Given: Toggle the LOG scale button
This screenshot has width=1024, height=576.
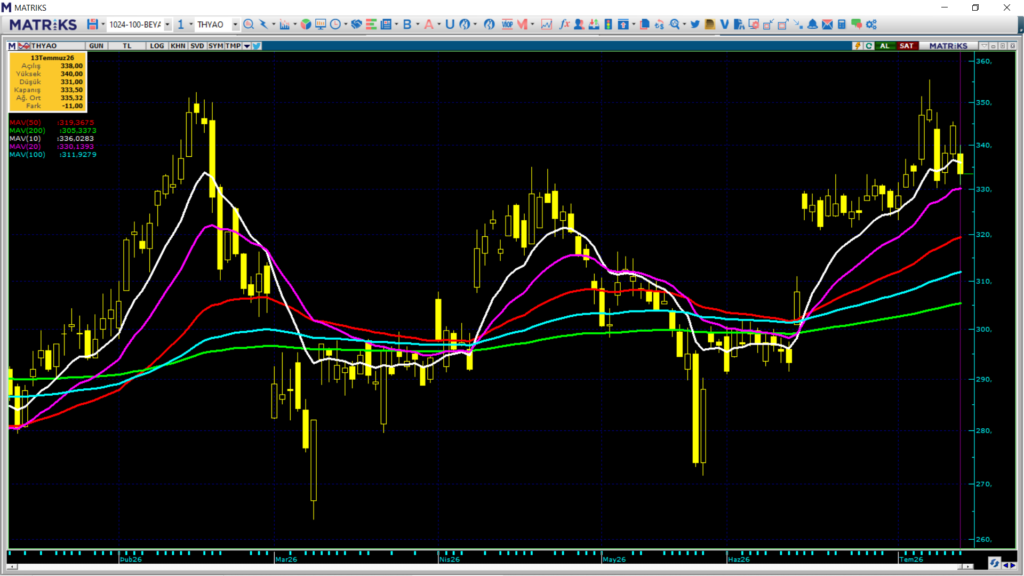Looking at the screenshot, I should (x=157, y=46).
